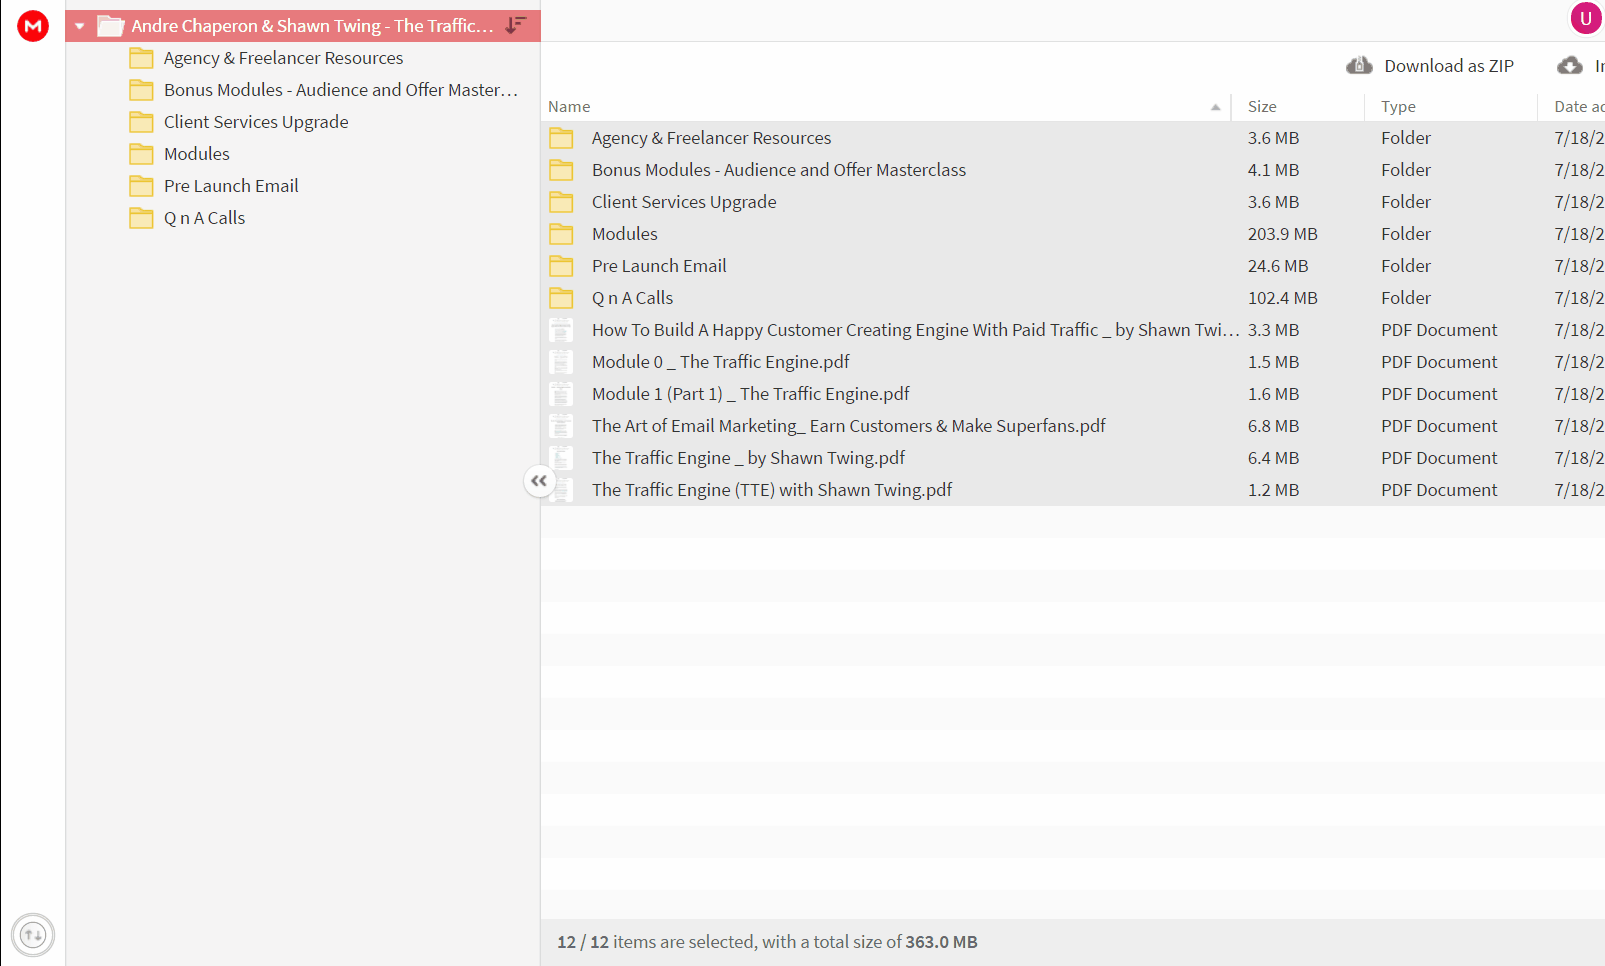Select Bonus Modules folder in sidebar tree

pos(340,90)
